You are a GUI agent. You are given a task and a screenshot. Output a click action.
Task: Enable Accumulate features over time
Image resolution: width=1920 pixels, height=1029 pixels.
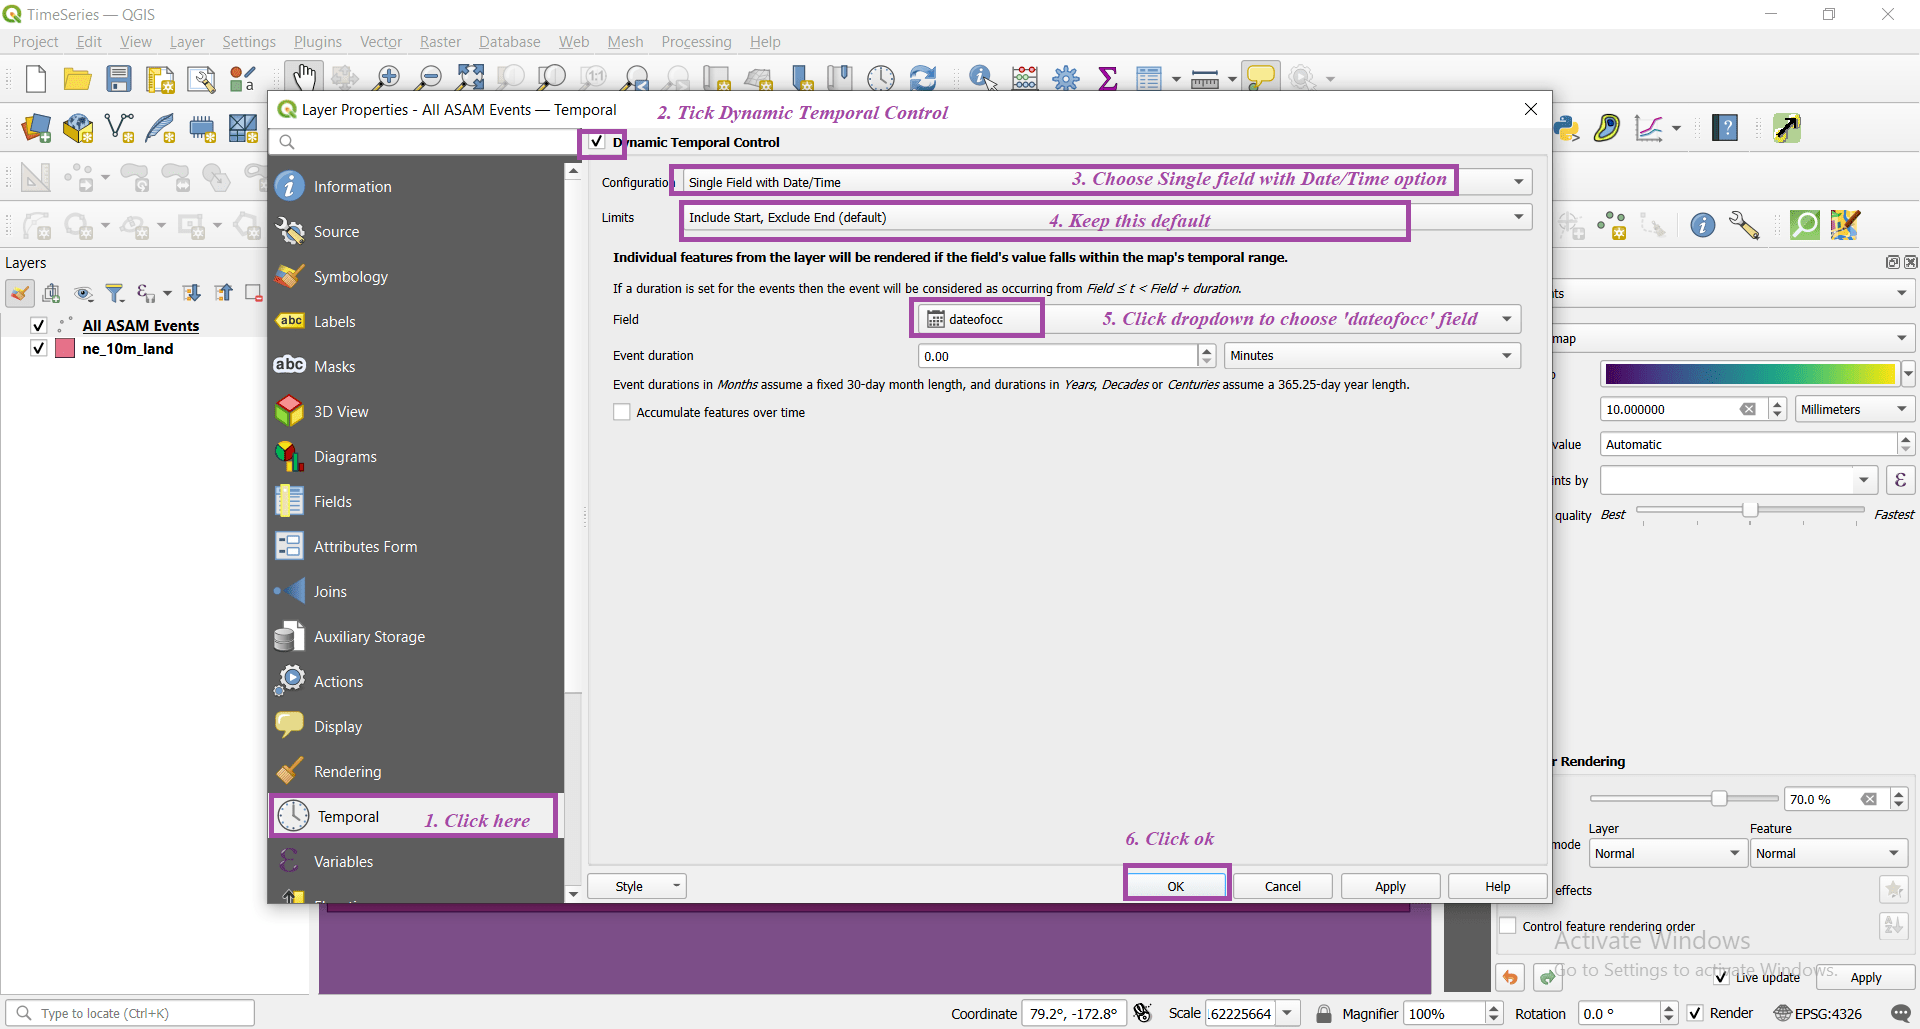point(621,412)
